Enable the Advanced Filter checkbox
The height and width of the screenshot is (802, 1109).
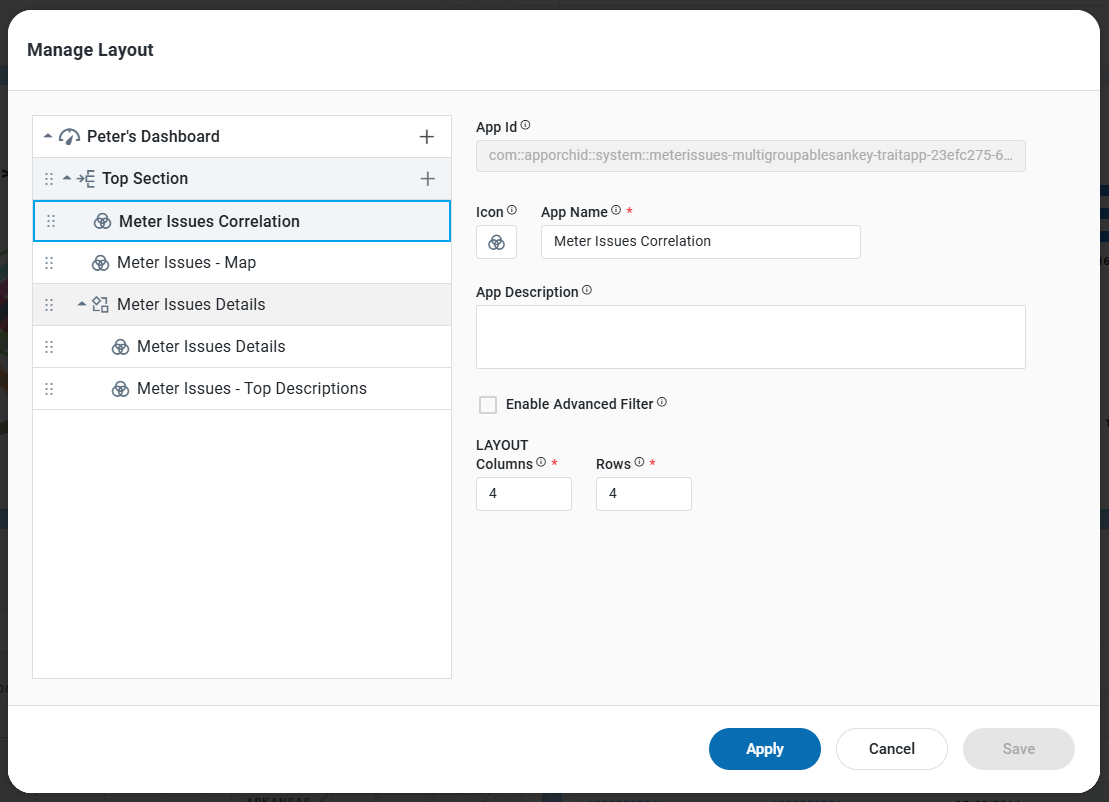(x=488, y=405)
